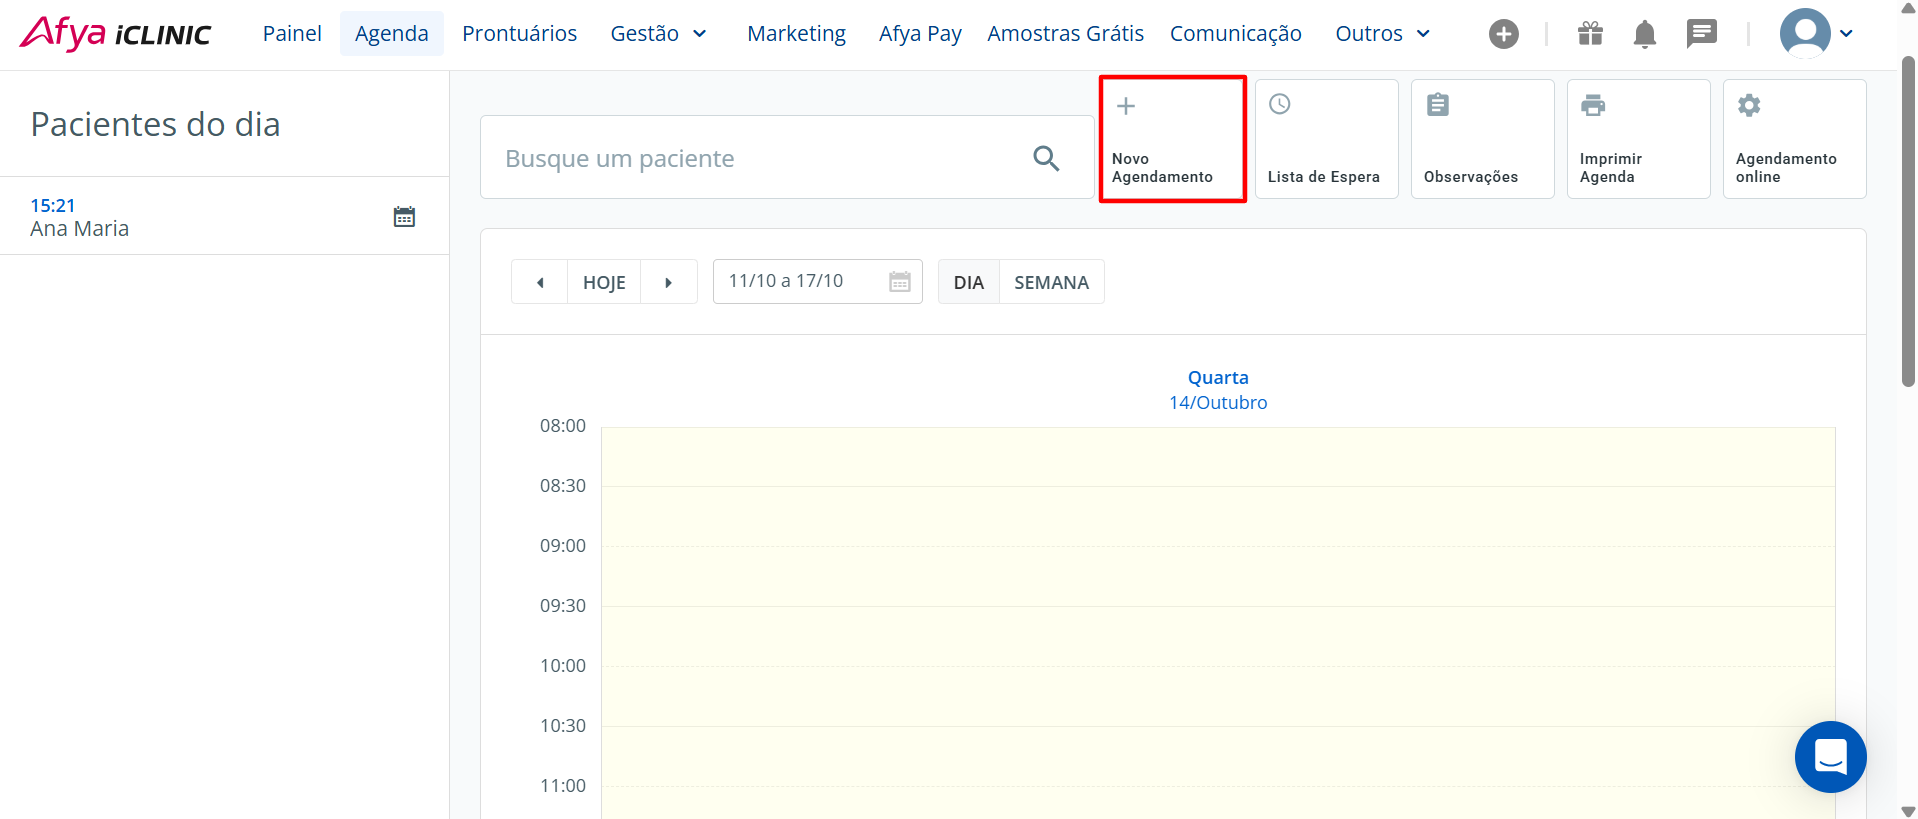Open Lista de Espera

(1326, 139)
